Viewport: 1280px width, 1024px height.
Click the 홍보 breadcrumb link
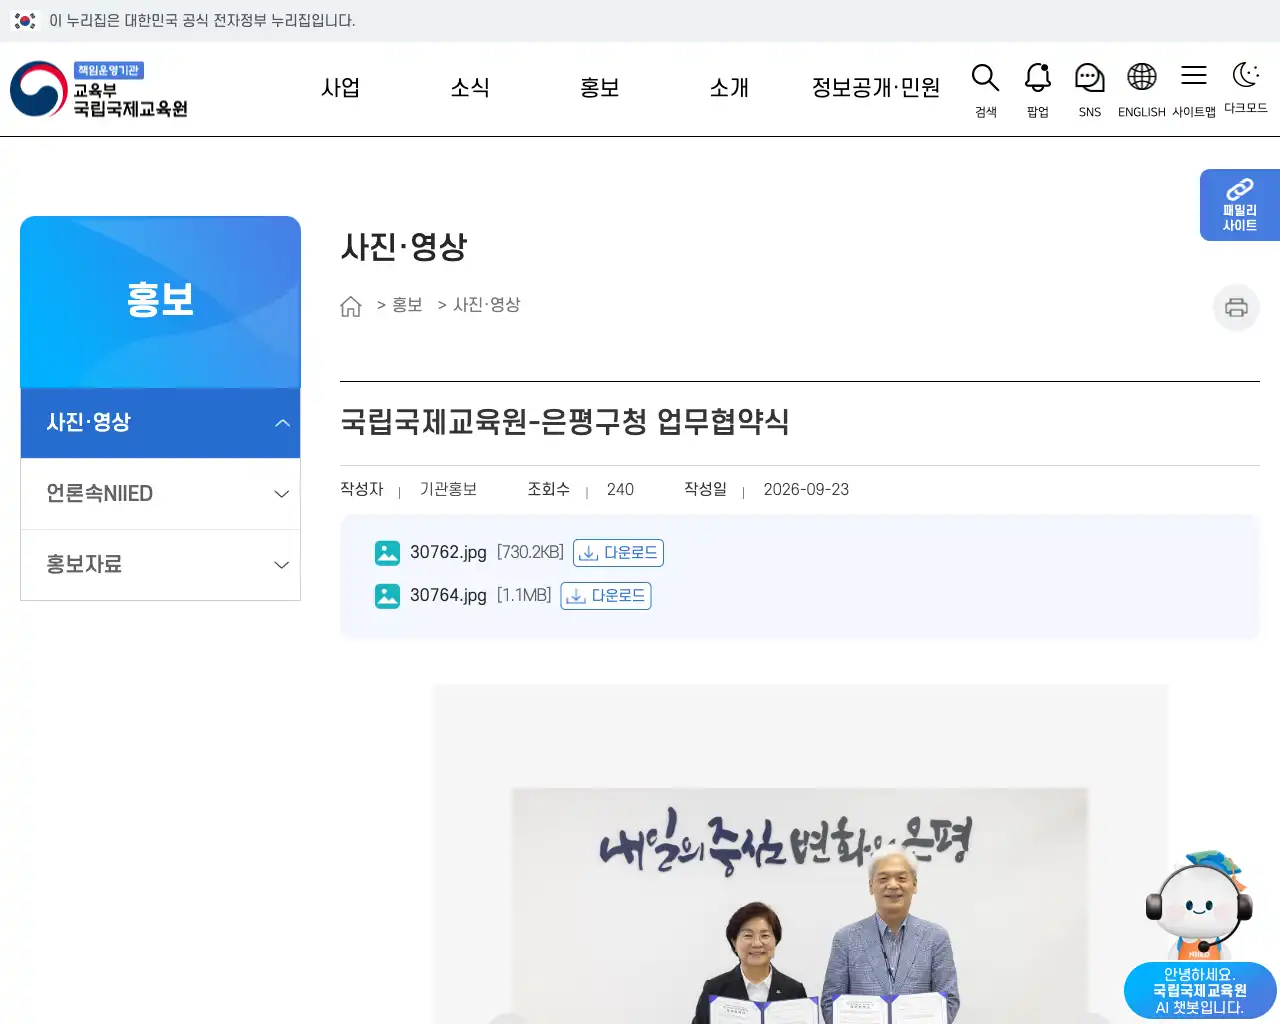pyautogui.click(x=407, y=305)
